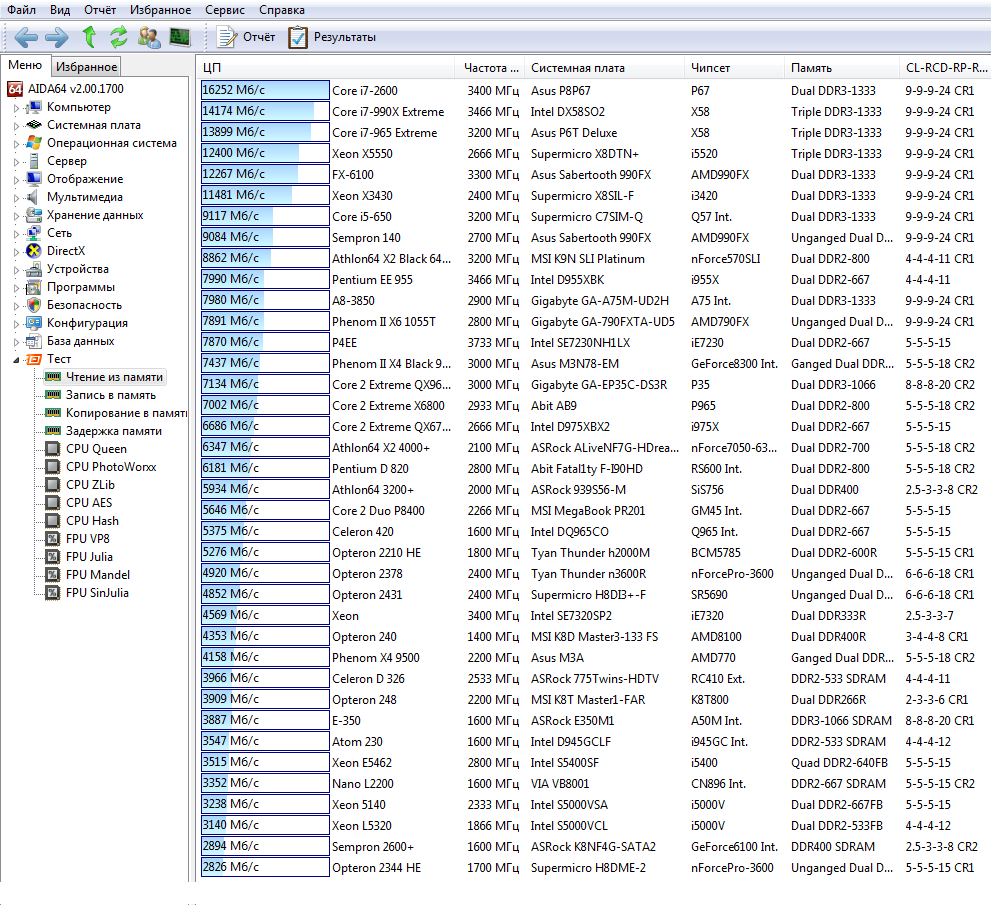Sort by the ЦП column header
The image size is (991, 905).
coord(325,68)
